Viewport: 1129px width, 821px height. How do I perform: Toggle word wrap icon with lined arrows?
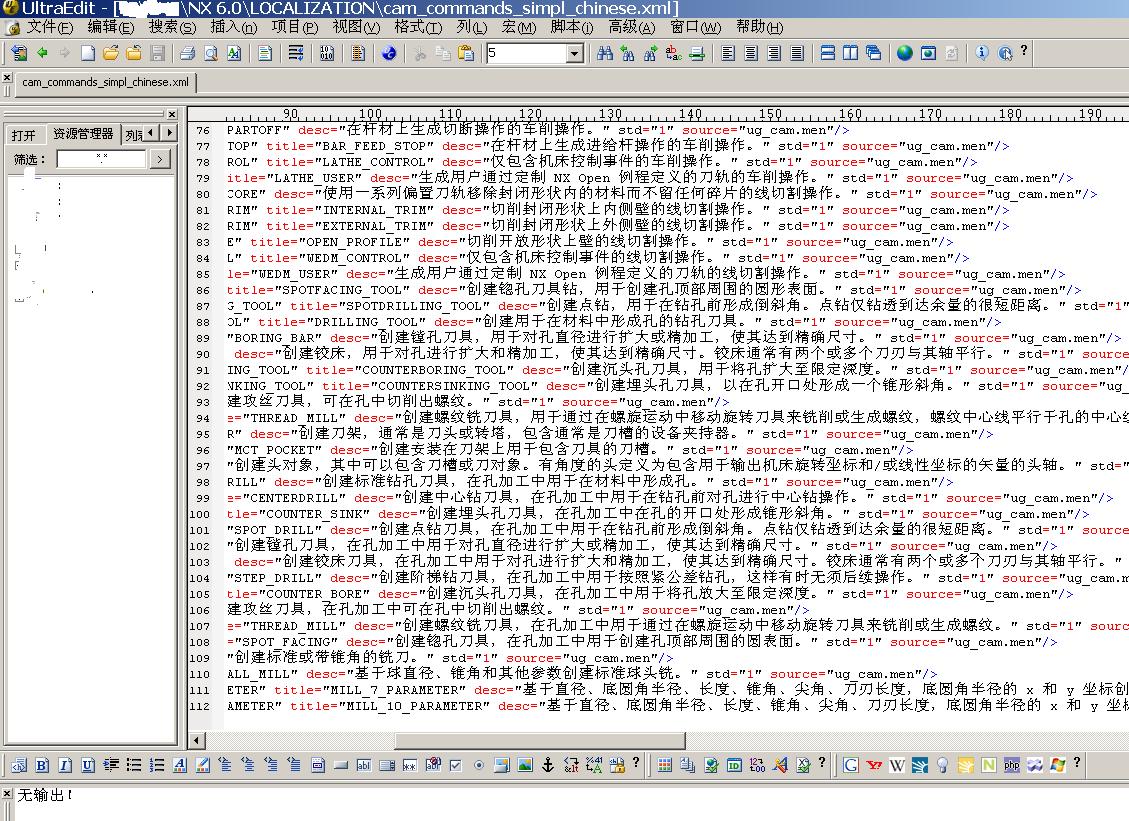point(295,53)
